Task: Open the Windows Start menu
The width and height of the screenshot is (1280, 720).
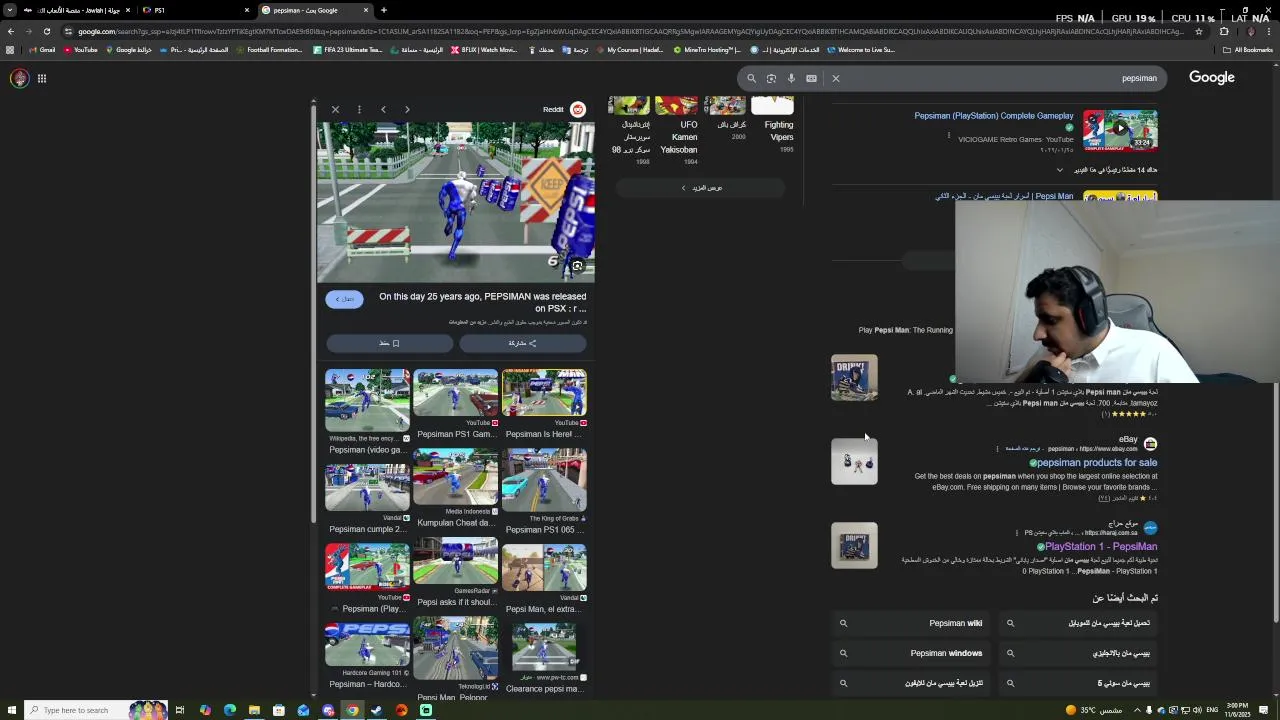Action: pos(10,710)
